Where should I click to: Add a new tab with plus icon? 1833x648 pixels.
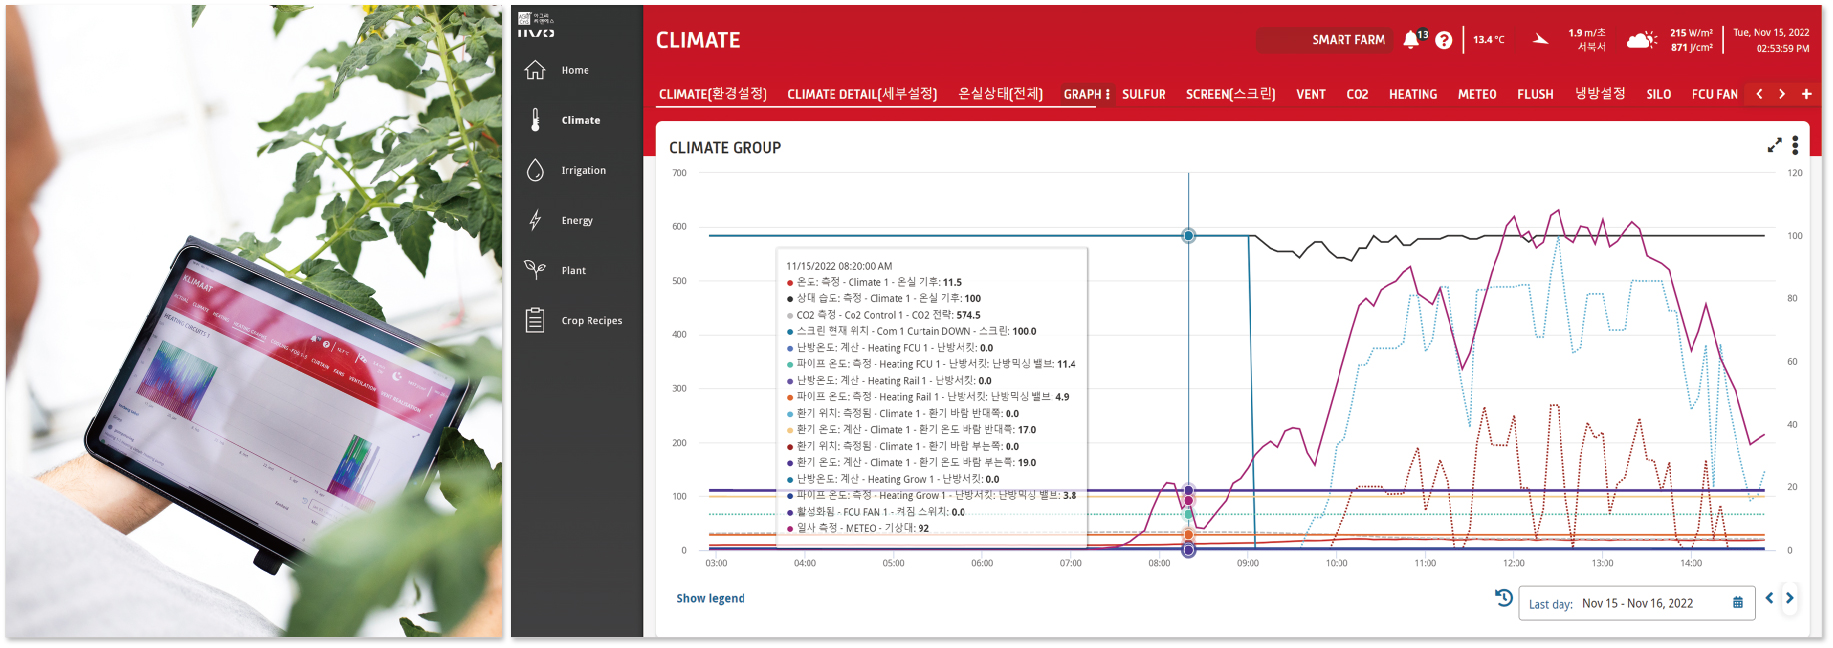click(x=1806, y=94)
